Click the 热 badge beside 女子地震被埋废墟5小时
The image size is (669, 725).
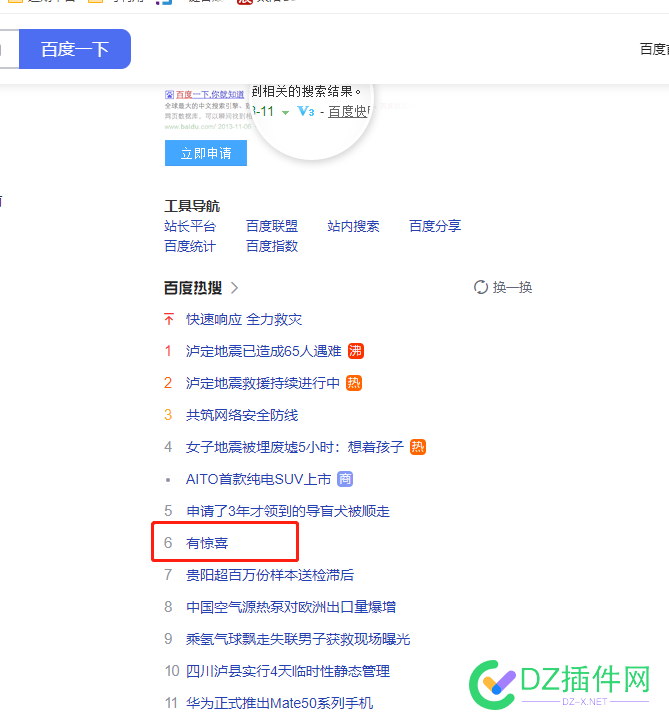[x=418, y=447]
